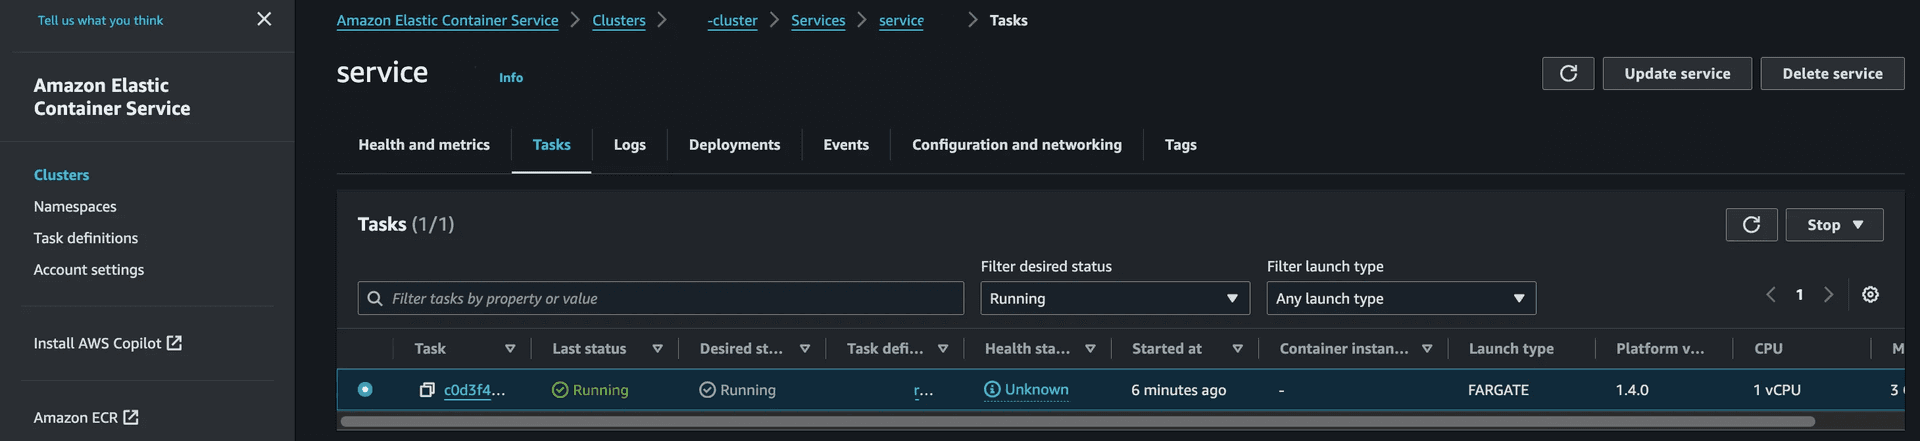
Task: Refresh the Tasks list with reload icon
Action: click(x=1751, y=225)
